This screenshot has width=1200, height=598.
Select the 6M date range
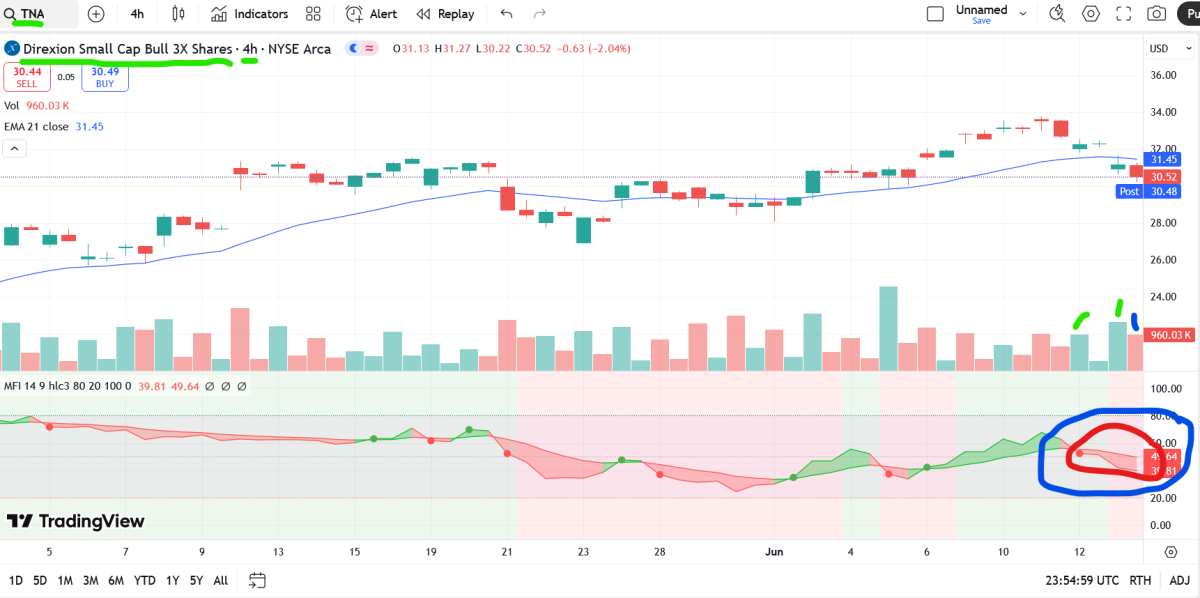(116, 580)
